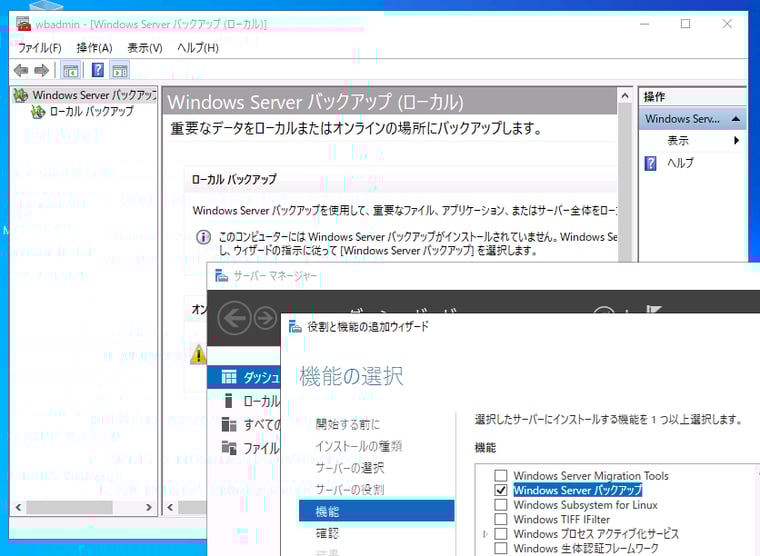Go to 開始する前に wizard step

pos(348,424)
